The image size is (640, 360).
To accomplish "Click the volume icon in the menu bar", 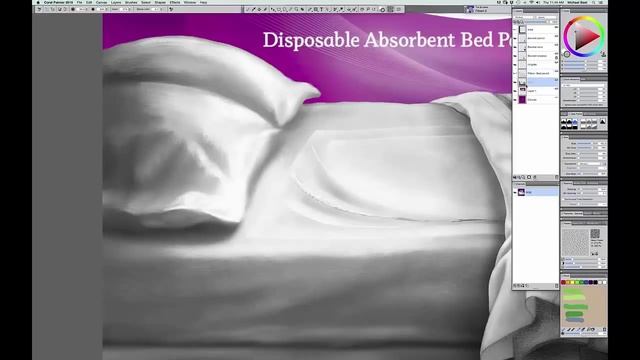I will point(538,2).
